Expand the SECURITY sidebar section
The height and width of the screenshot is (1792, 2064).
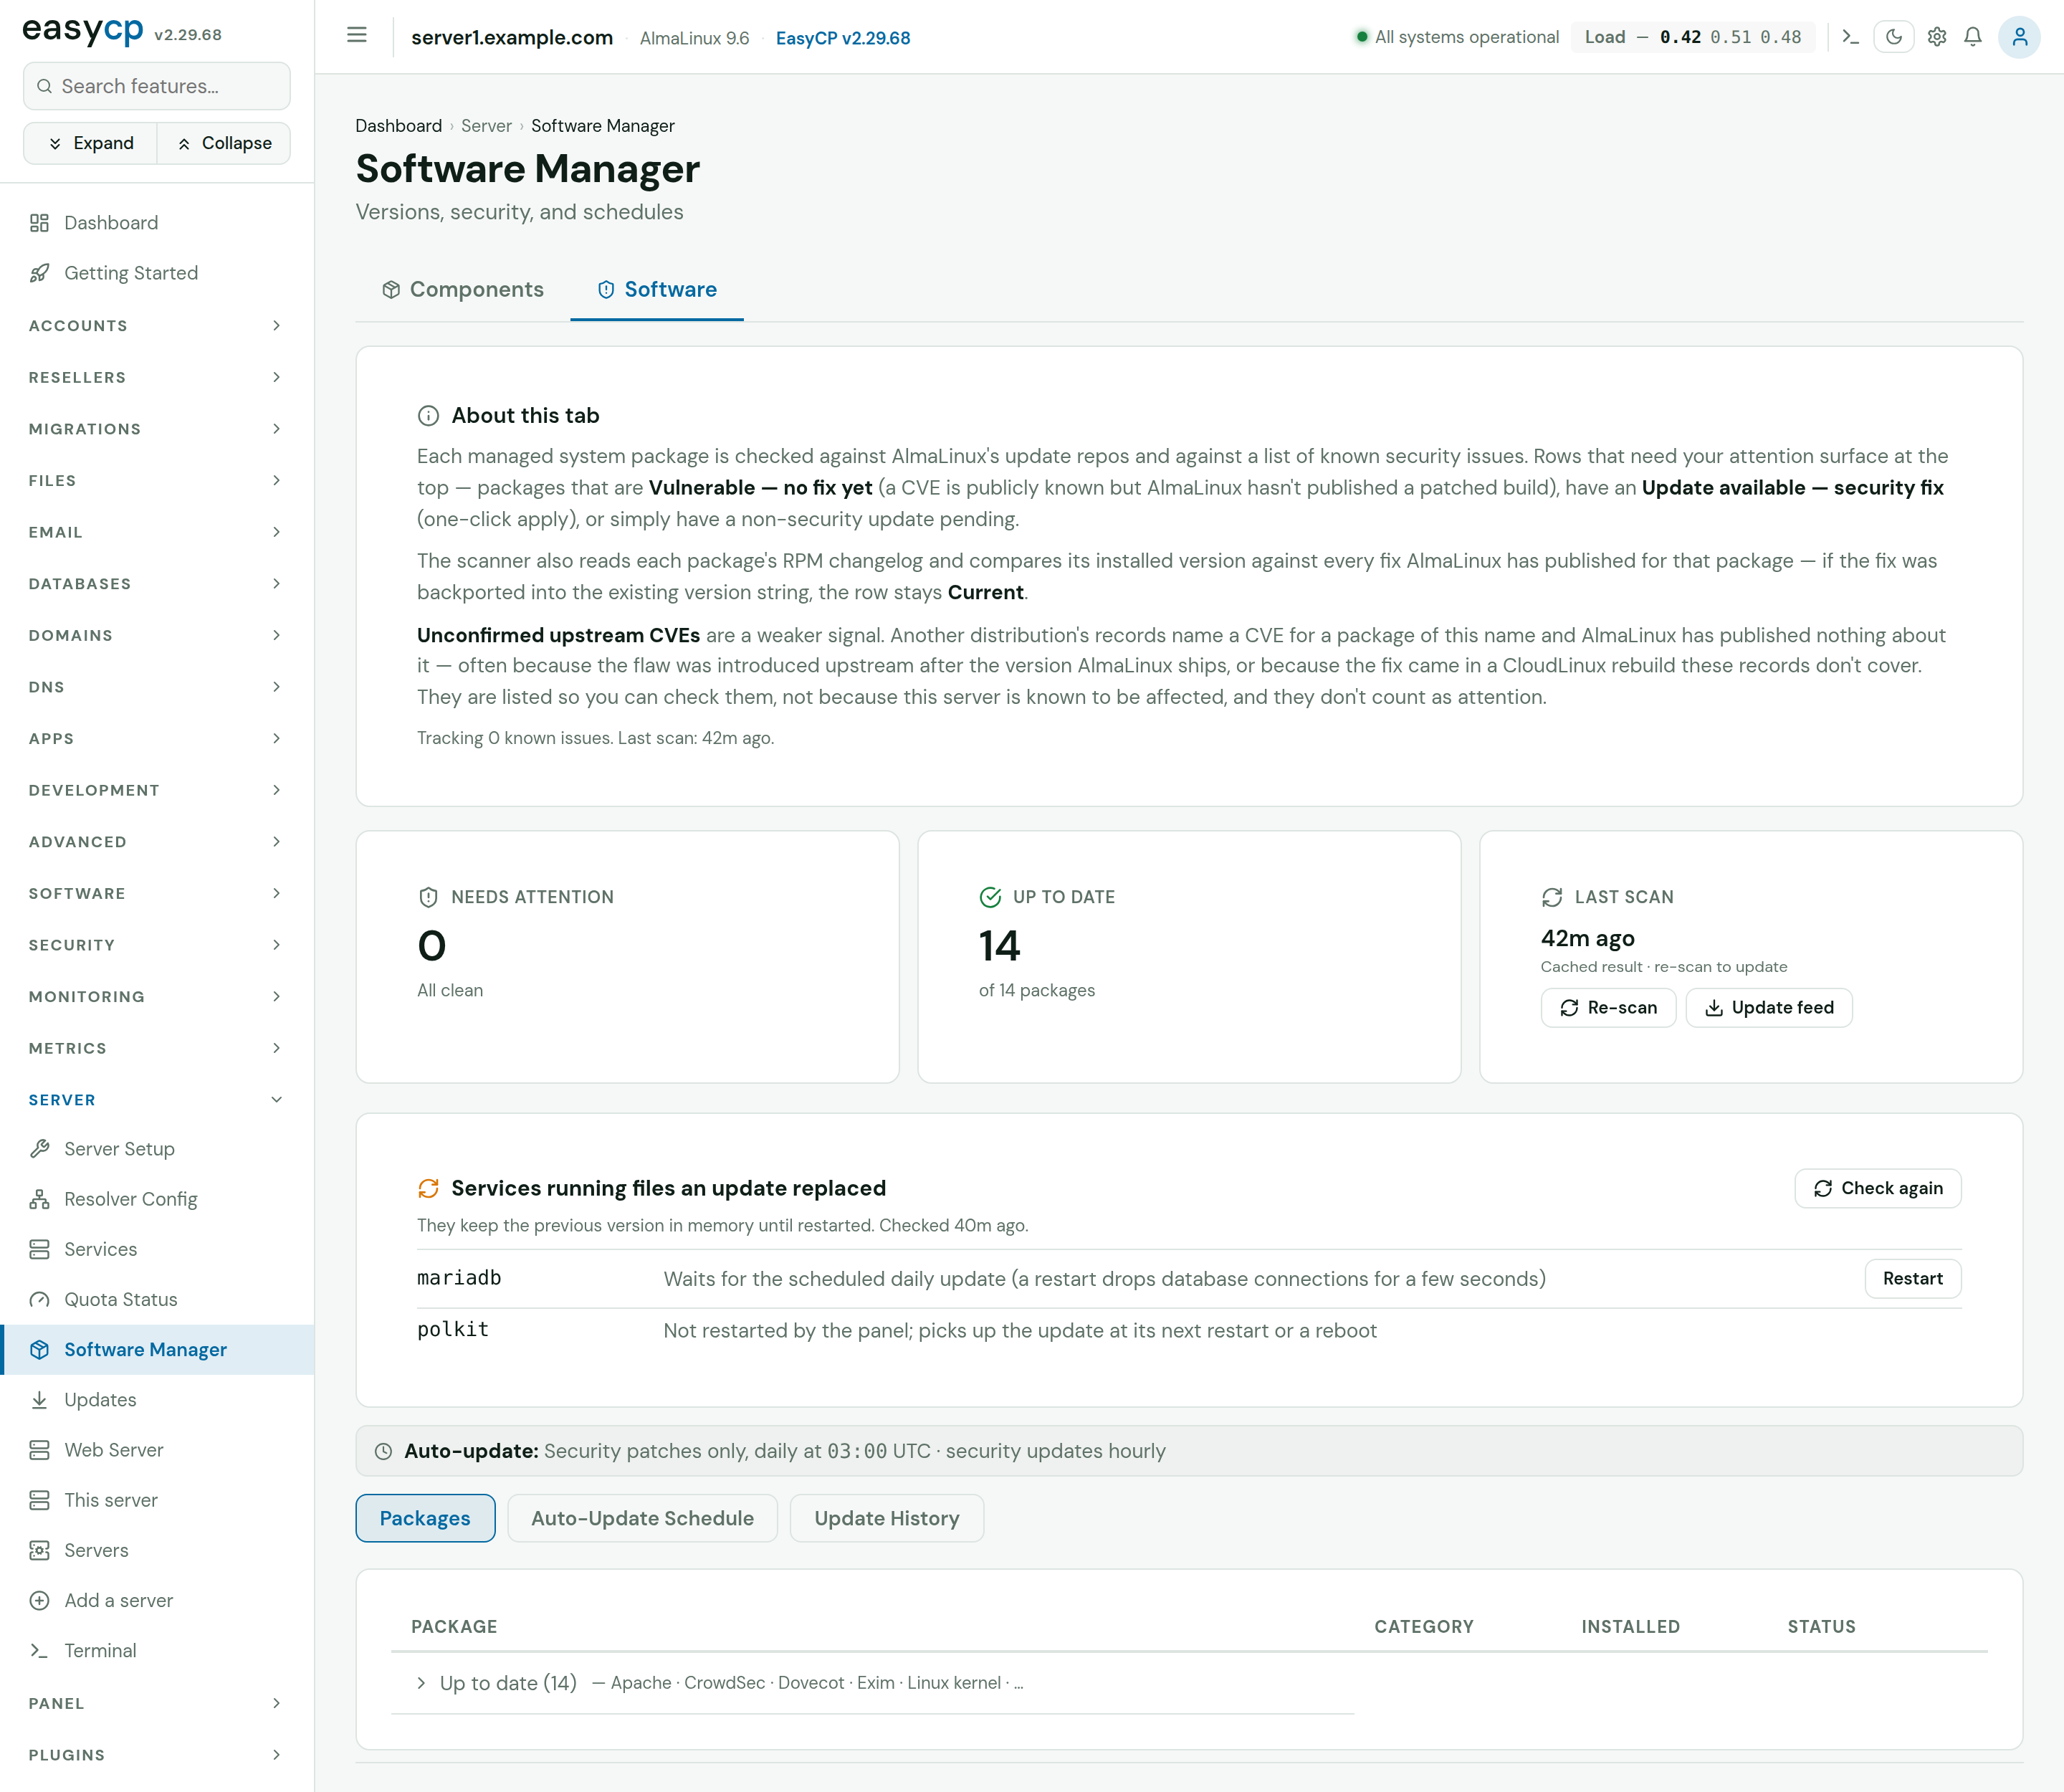point(157,944)
